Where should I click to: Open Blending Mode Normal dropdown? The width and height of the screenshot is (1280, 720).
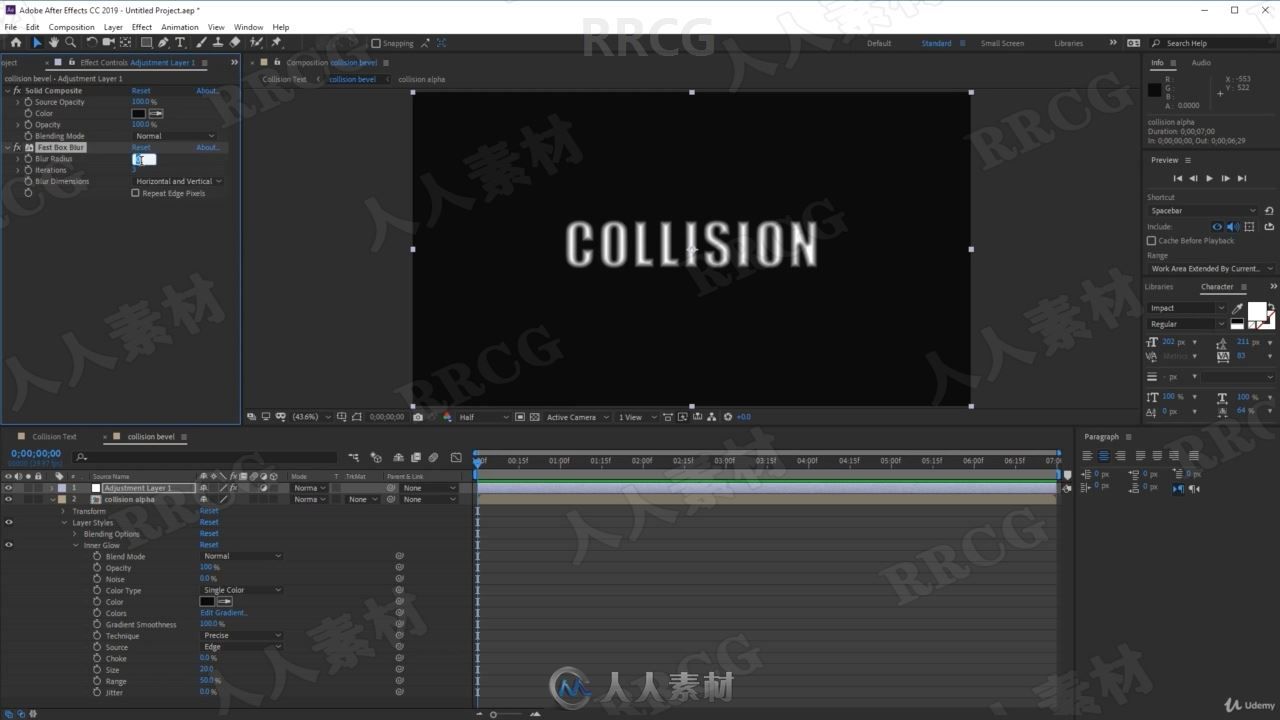pos(175,136)
